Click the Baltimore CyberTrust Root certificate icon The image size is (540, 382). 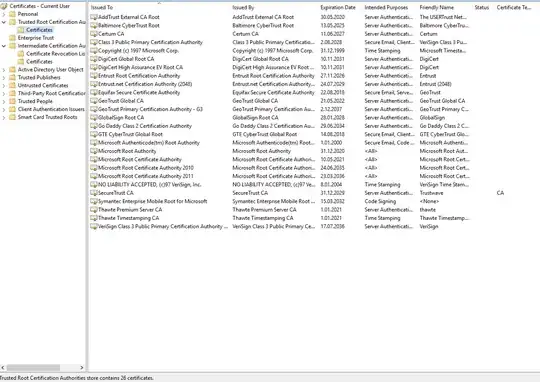pos(94,25)
